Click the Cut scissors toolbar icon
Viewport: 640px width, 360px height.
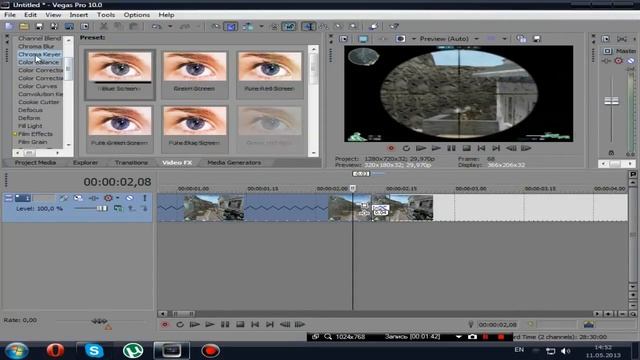click(104, 27)
